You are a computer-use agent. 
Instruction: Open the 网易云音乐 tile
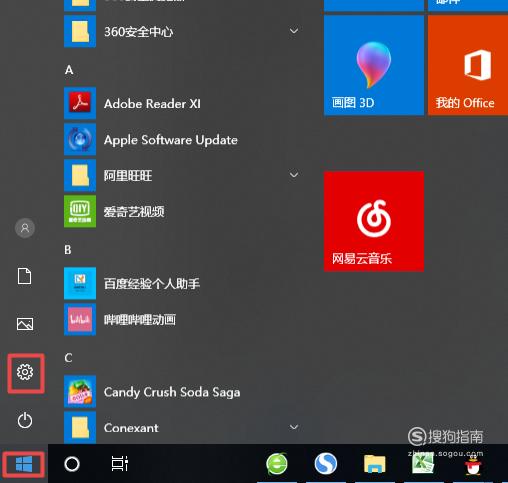point(374,221)
